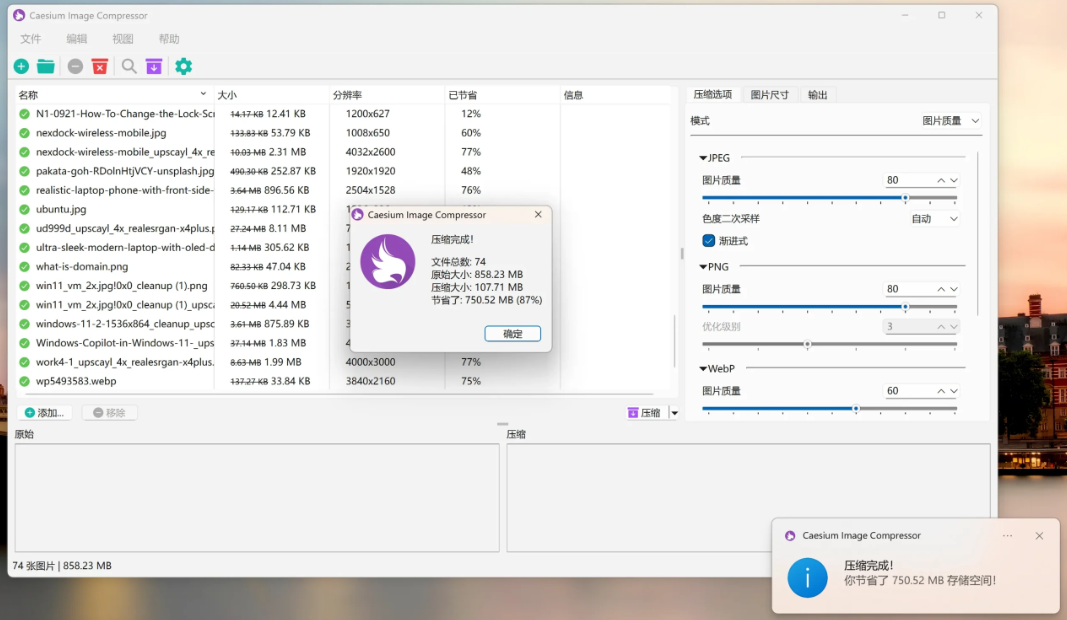This screenshot has height=620, width=1067.
Task: Click the 添加 button below the file list
Action: (x=45, y=412)
